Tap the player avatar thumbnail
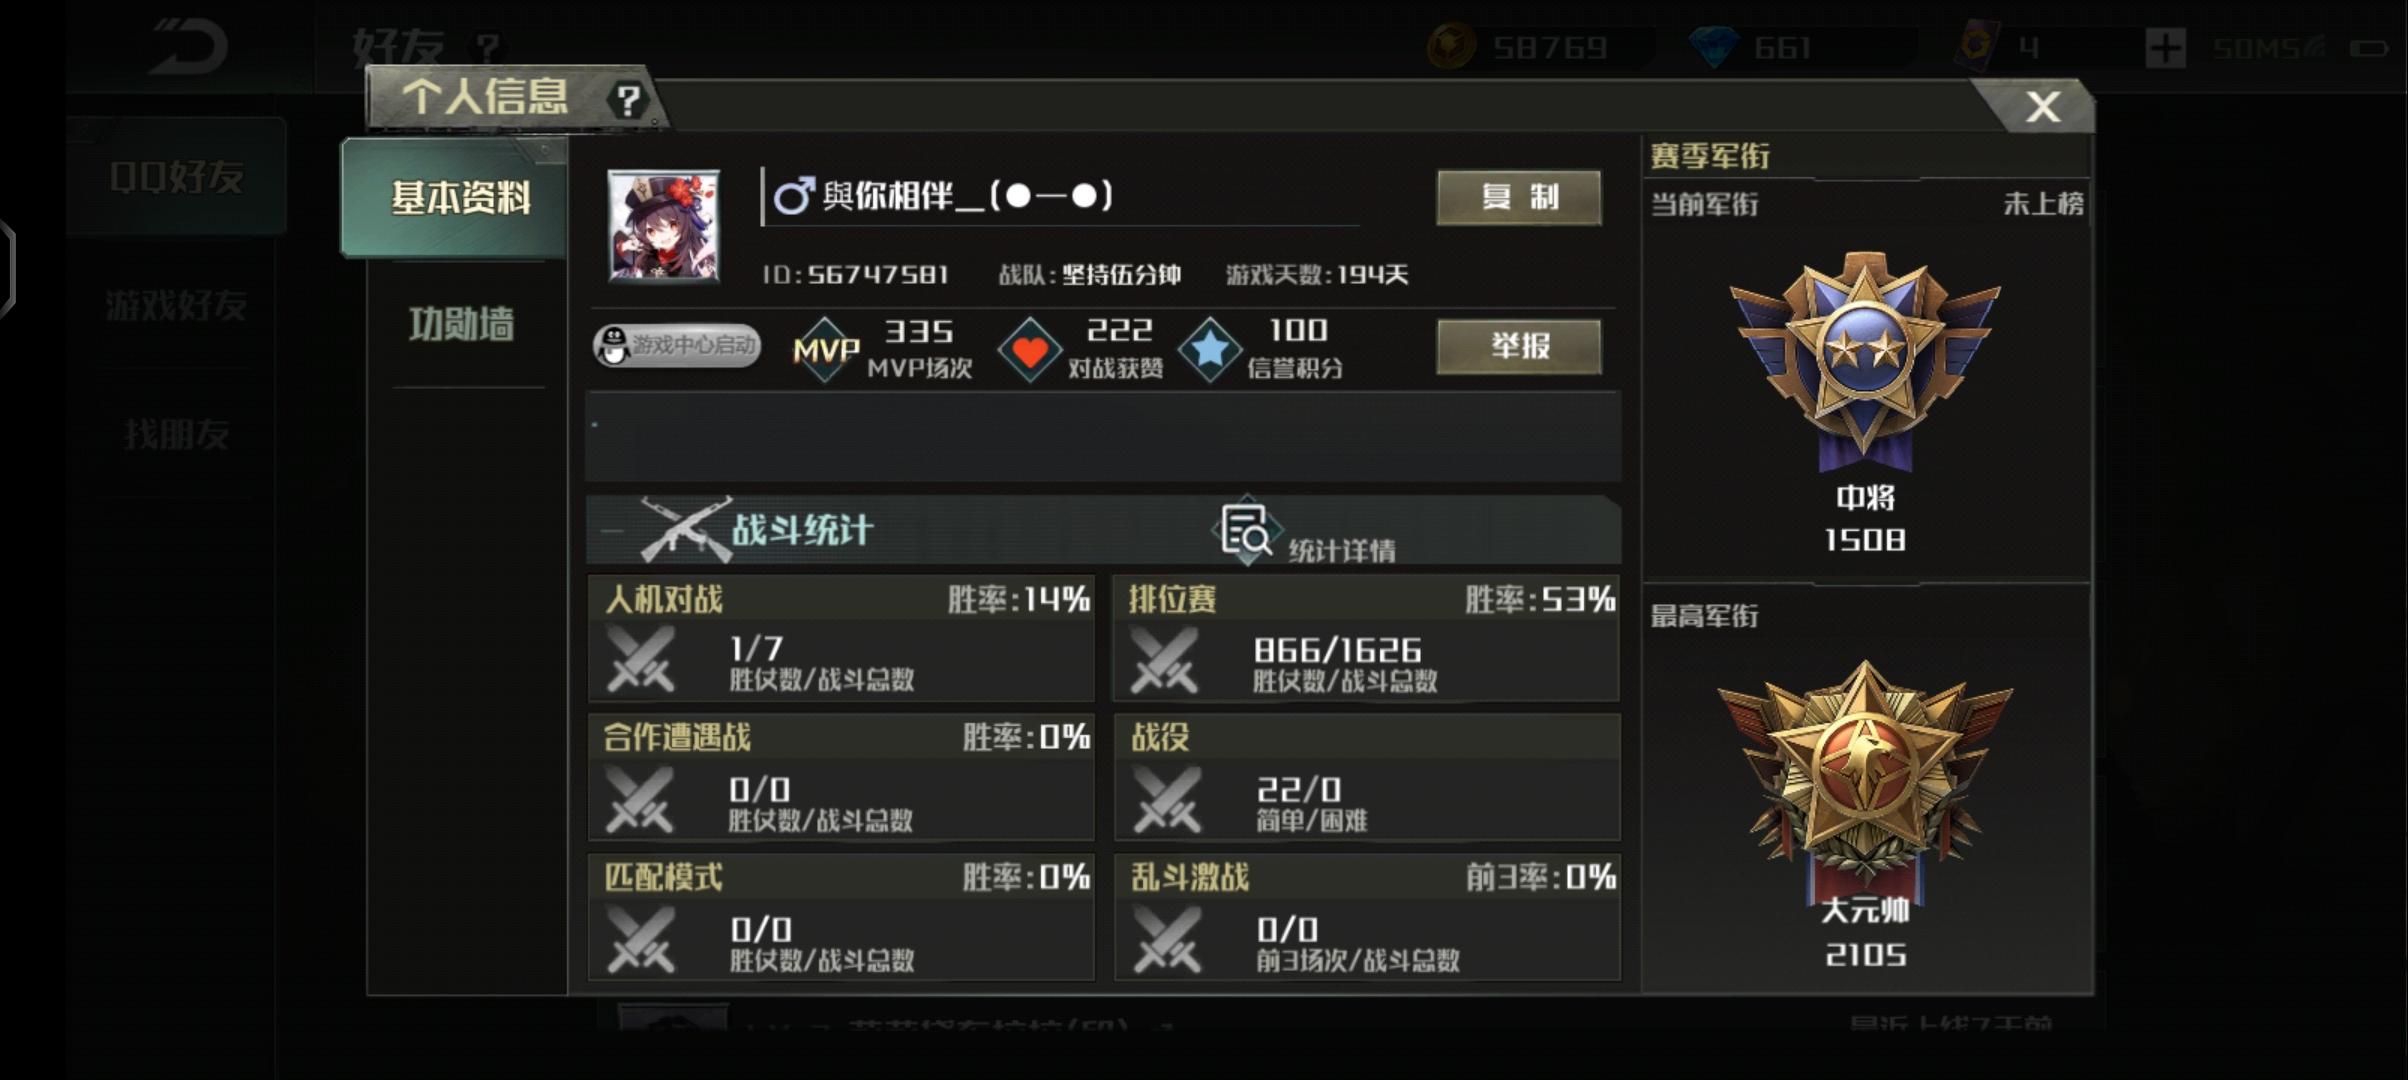The height and width of the screenshot is (1080, 2408). 664,225
